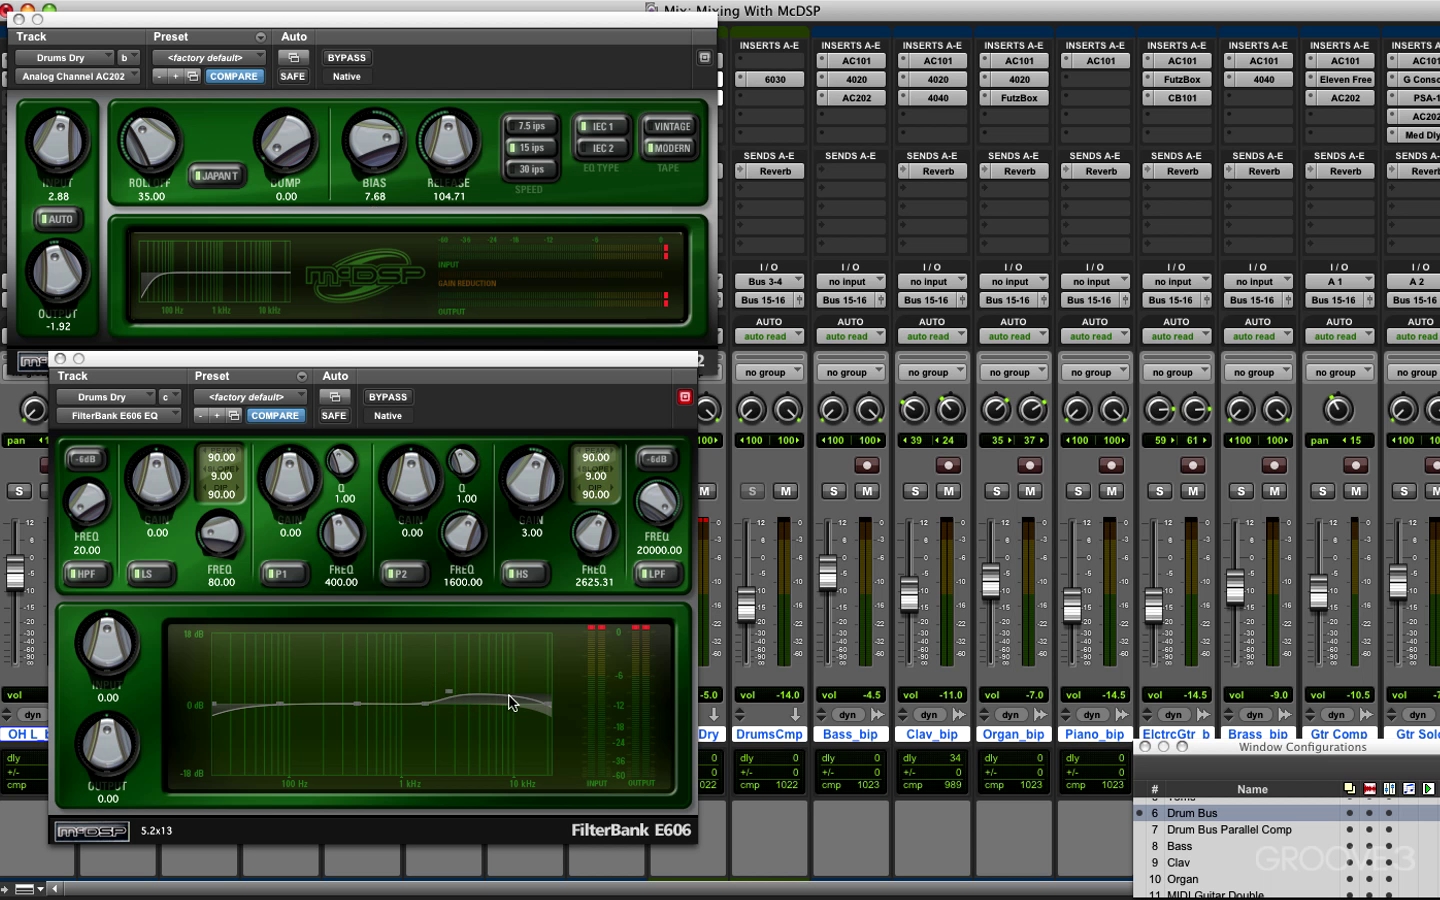Open Bus 3-4 input selector

[769, 281]
